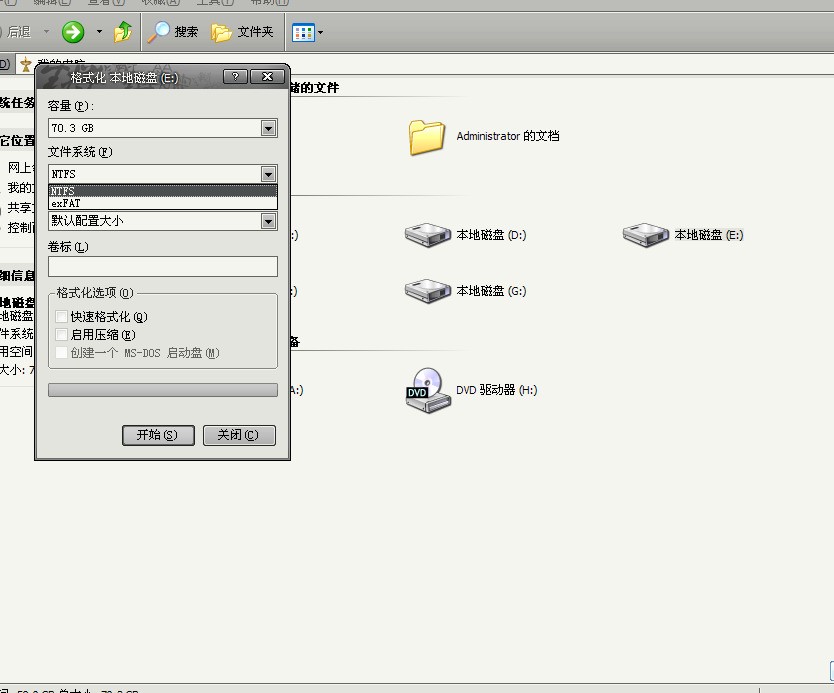Select DVD drive (H:) icon
834x693 pixels.
pos(428,390)
